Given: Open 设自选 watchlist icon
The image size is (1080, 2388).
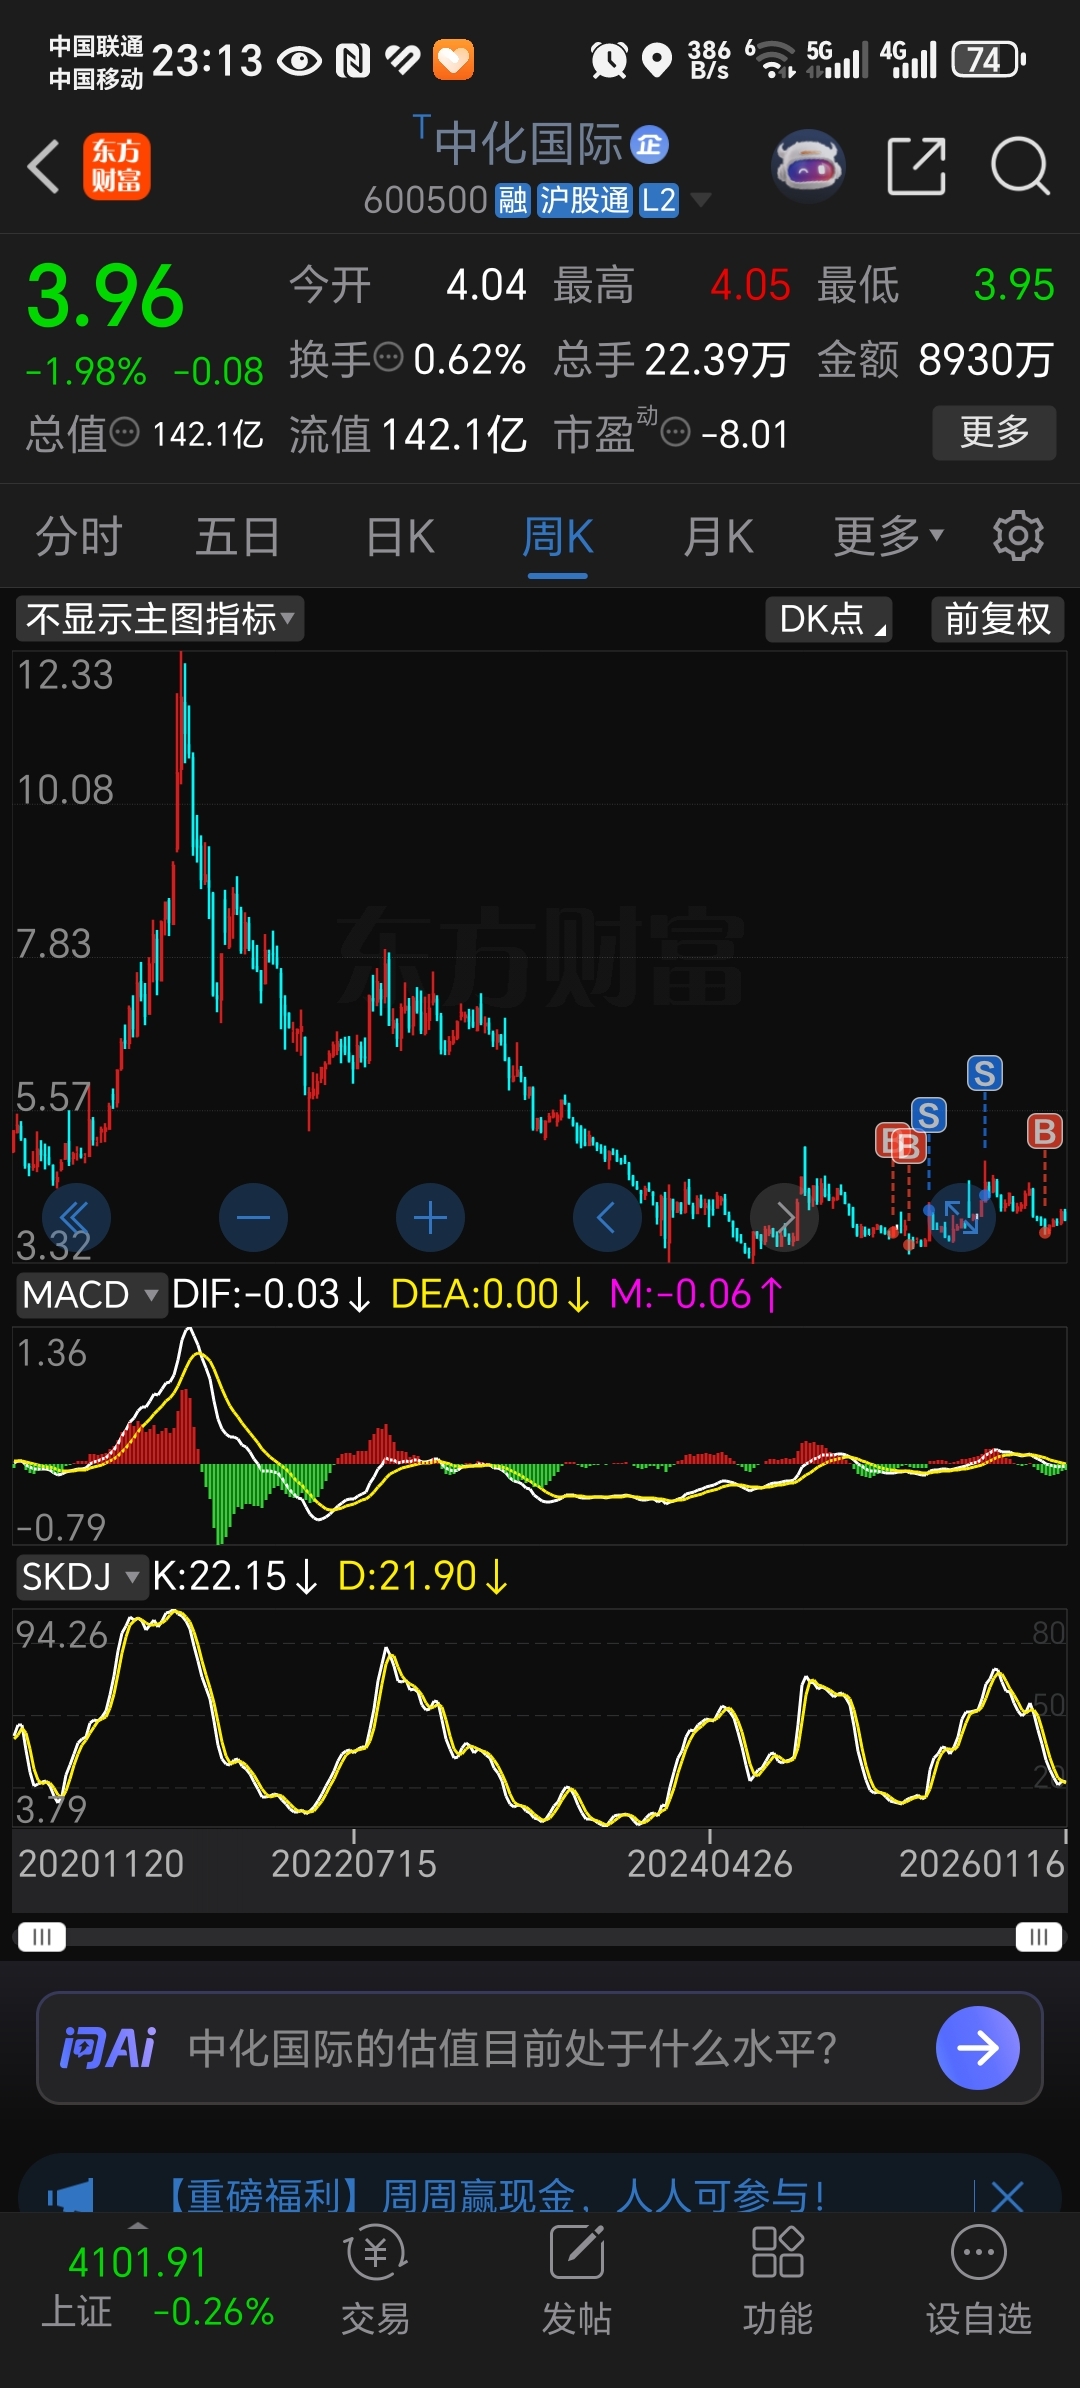Looking at the screenshot, I should (x=979, y=2279).
